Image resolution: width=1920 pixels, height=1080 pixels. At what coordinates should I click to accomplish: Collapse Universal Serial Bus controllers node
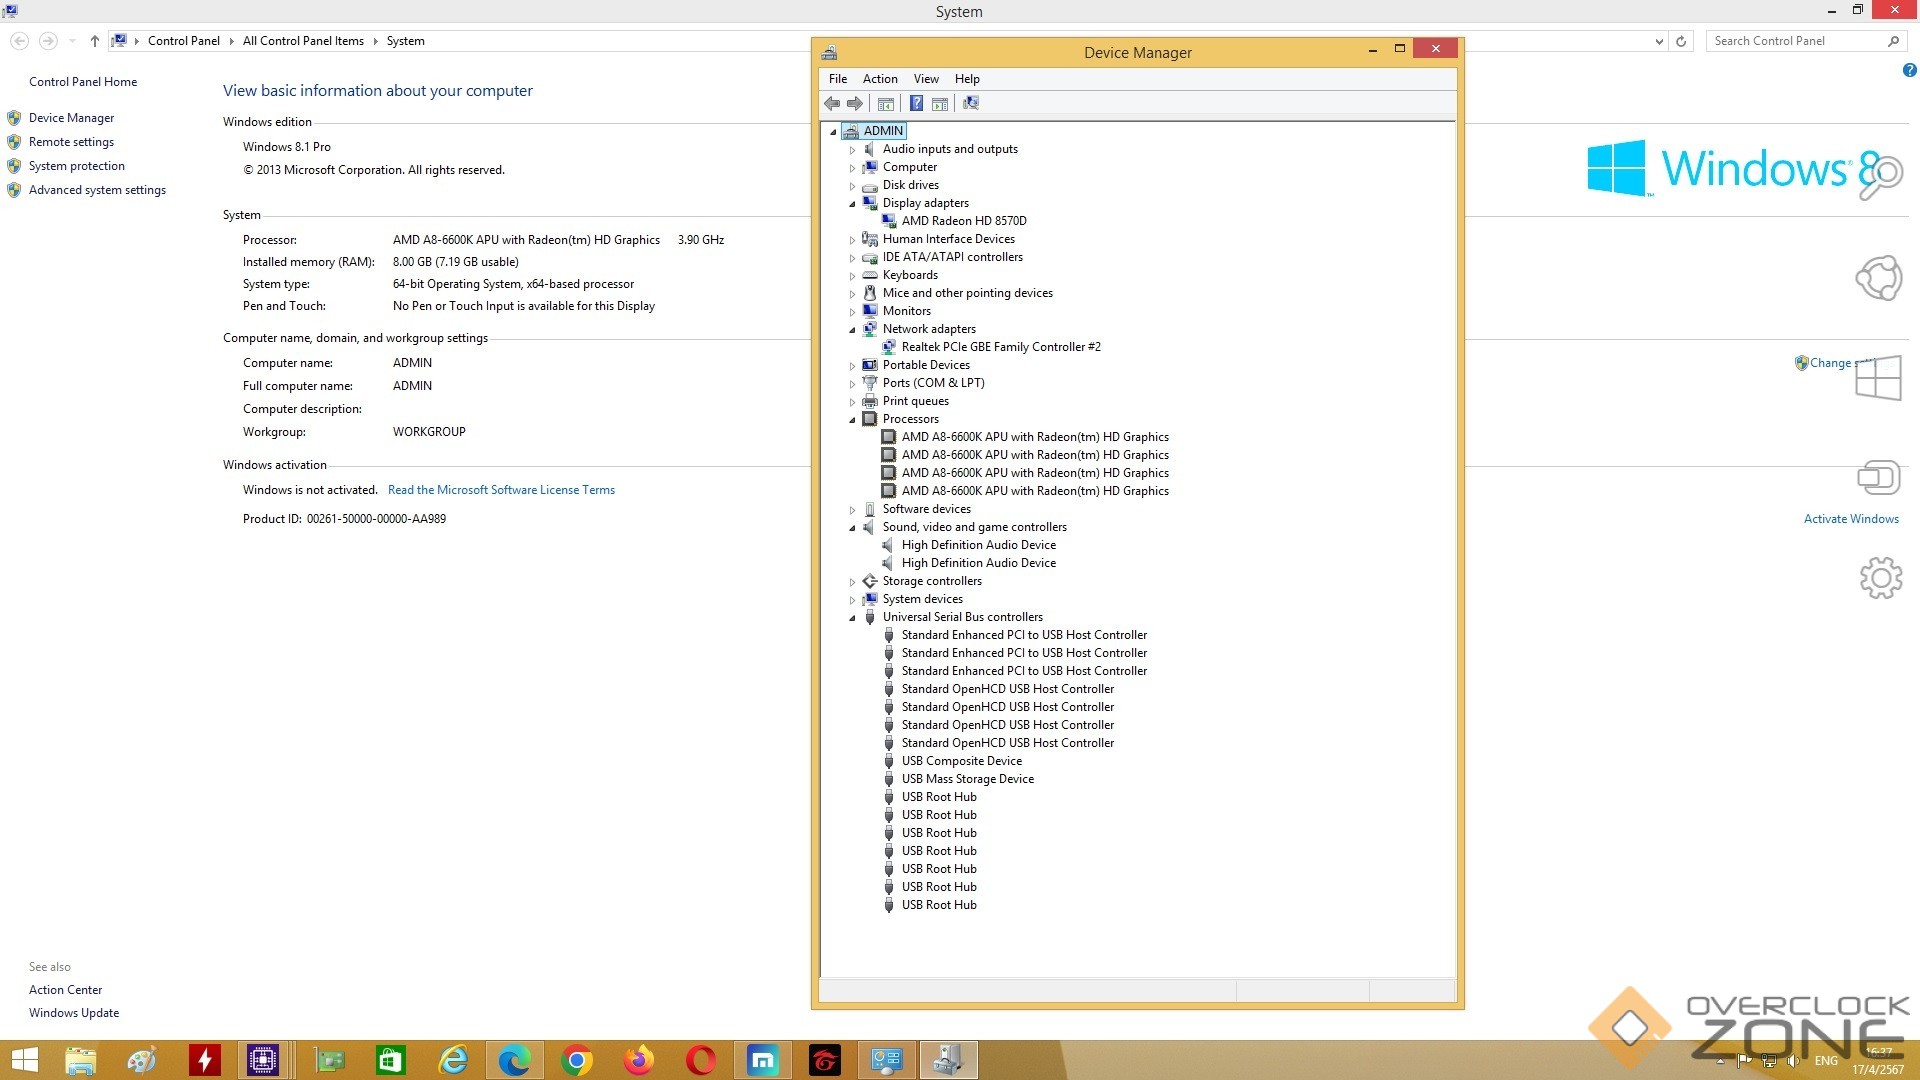click(853, 618)
